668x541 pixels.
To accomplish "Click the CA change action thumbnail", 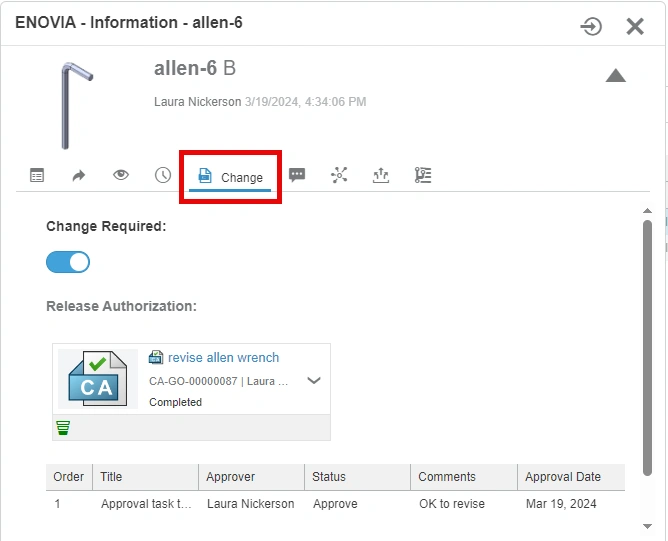I will pyautogui.click(x=97, y=378).
